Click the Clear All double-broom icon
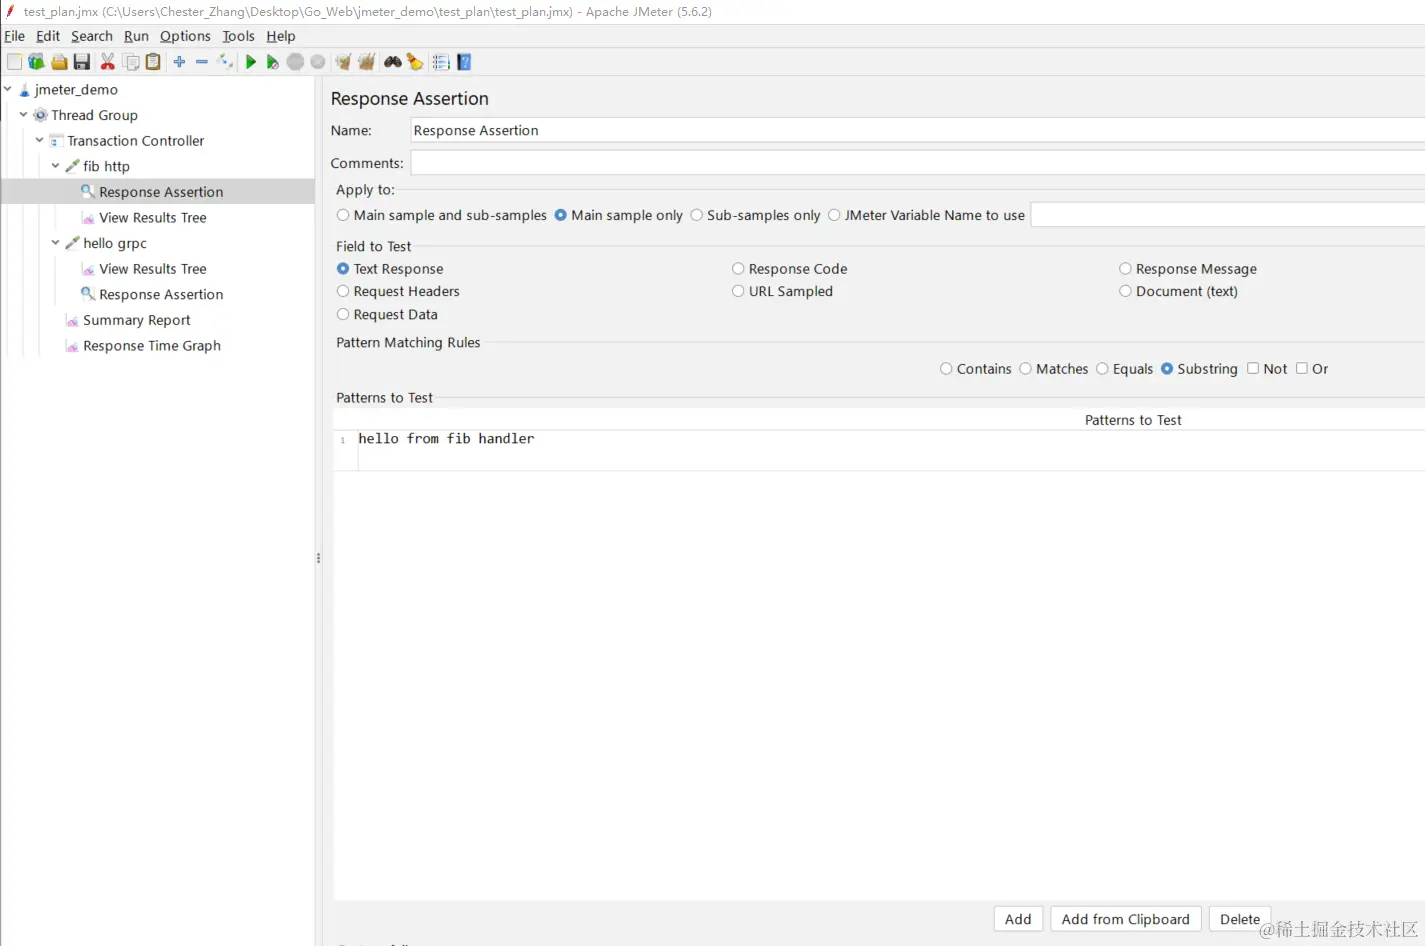This screenshot has height=946, width=1425. tap(366, 62)
